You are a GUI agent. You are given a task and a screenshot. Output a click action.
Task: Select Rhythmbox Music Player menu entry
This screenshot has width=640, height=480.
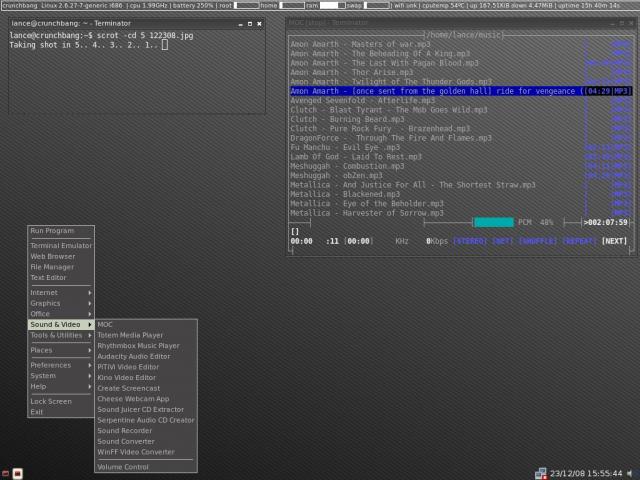(x=138, y=346)
